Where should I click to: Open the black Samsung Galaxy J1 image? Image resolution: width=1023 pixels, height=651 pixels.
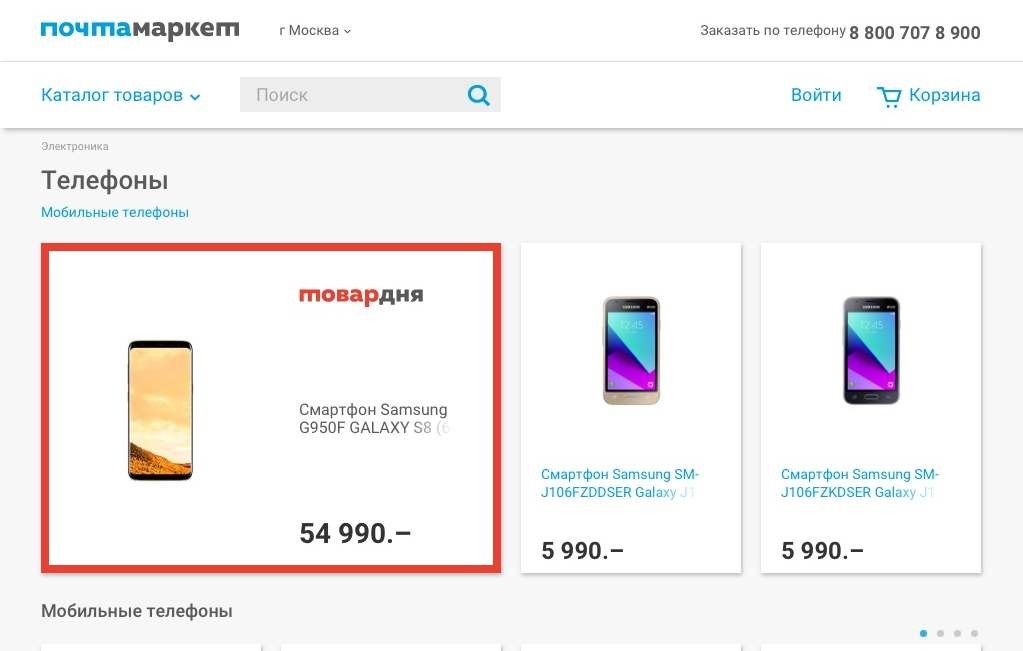(x=871, y=350)
